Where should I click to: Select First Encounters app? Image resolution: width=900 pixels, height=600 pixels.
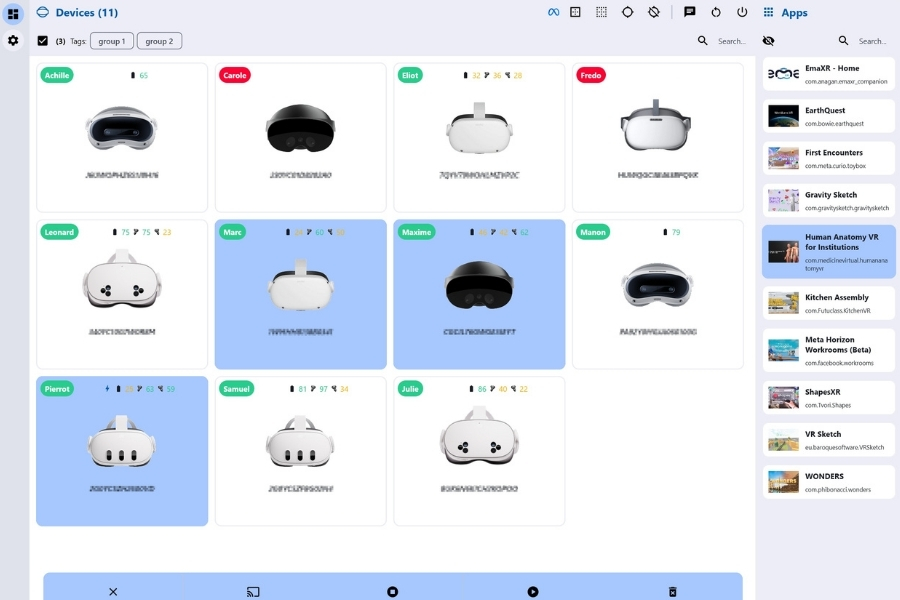(829, 158)
